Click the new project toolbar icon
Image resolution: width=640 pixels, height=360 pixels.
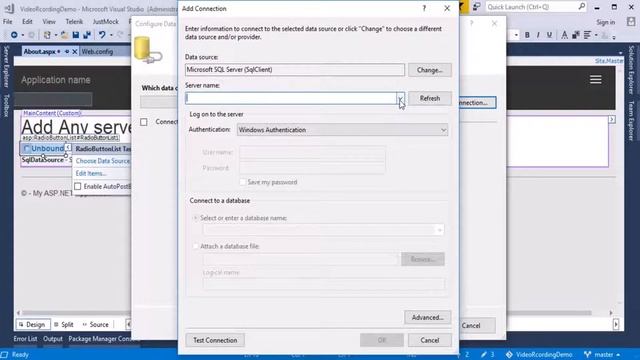[47, 35]
